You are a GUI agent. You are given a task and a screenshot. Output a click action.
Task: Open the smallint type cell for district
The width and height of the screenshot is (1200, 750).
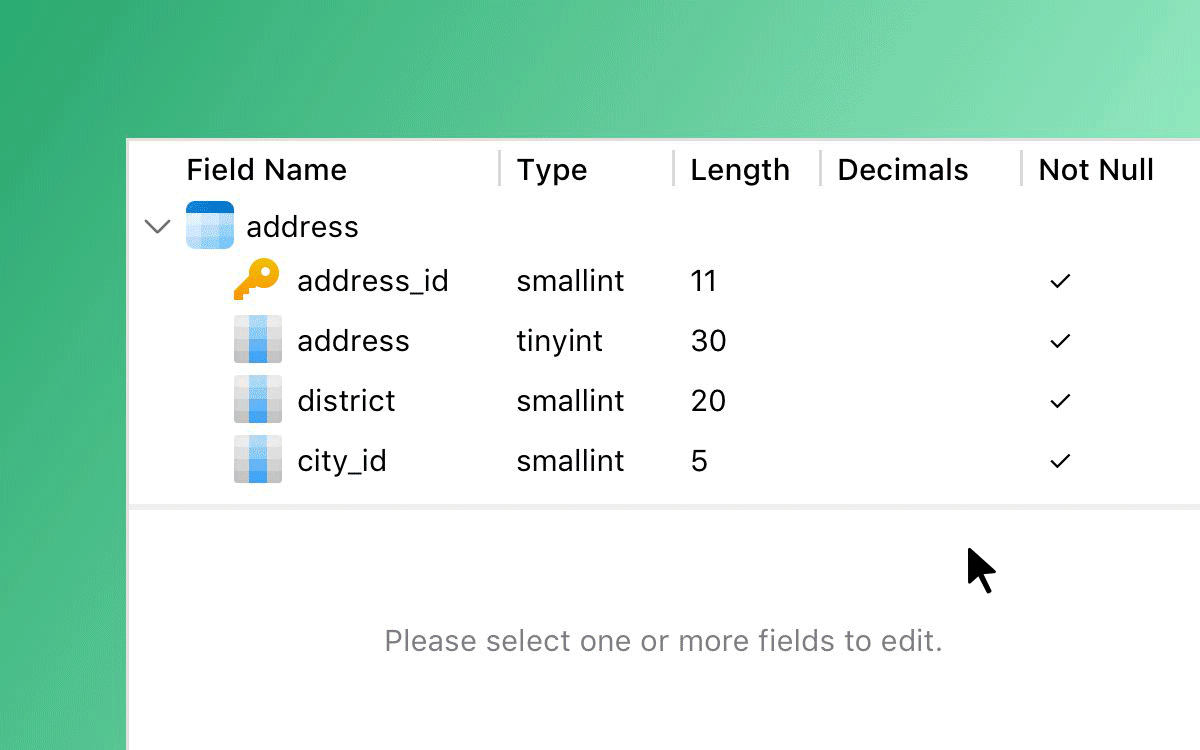pyautogui.click(x=570, y=401)
